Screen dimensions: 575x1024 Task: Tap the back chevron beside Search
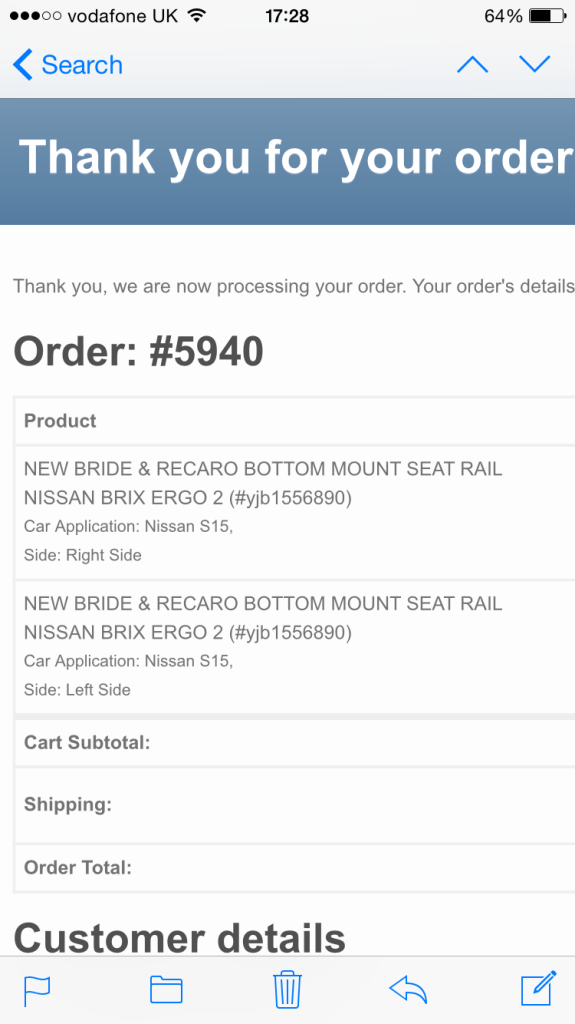click(x=22, y=65)
